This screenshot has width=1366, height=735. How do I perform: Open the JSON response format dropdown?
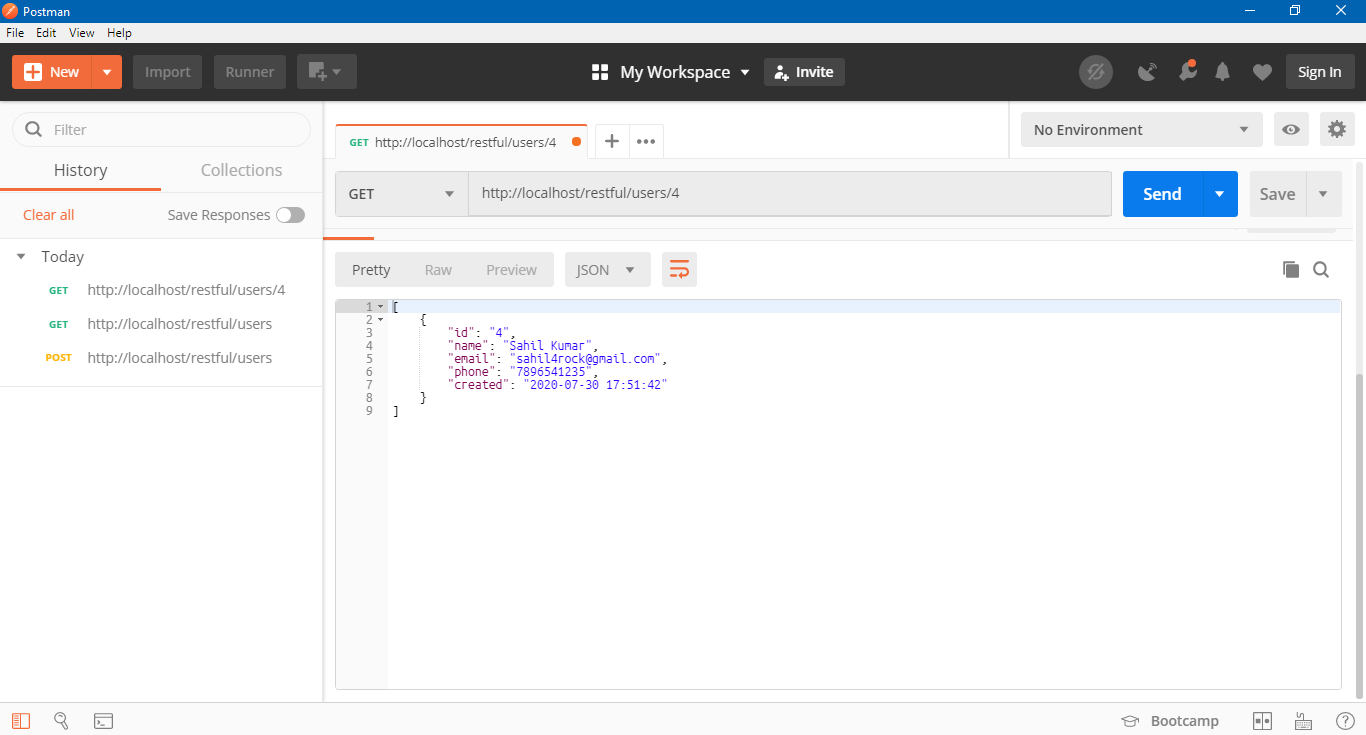click(x=607, y=269)
